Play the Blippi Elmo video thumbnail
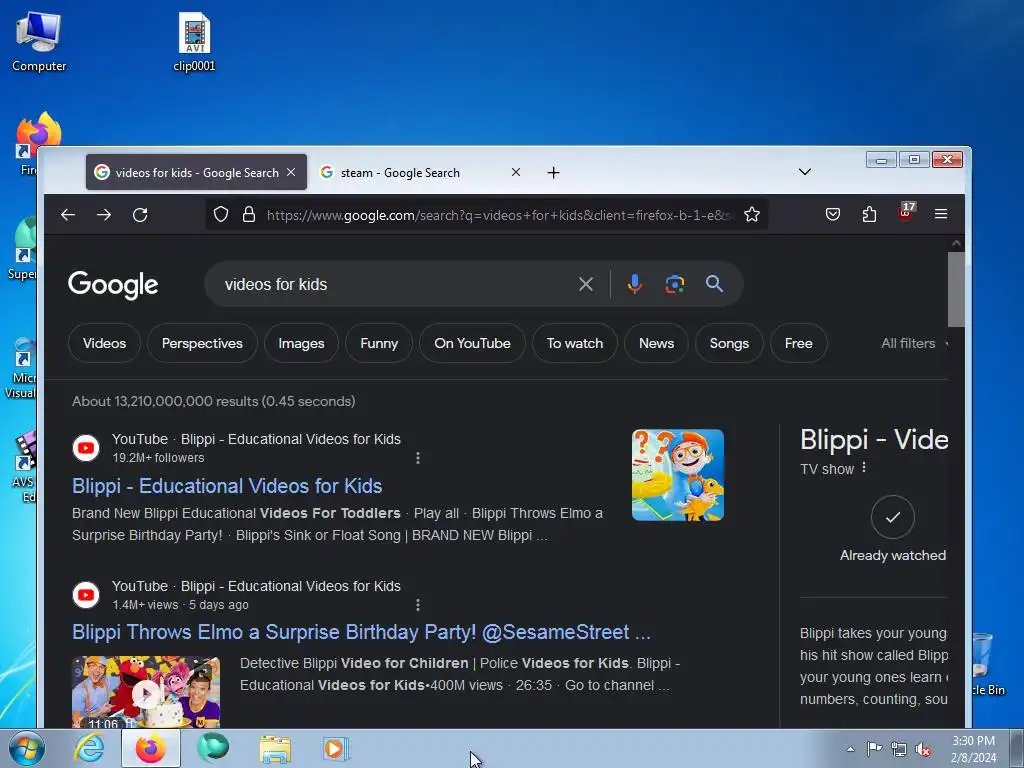The width and height of the screenshot is (1024, 768). coord(146,692)
